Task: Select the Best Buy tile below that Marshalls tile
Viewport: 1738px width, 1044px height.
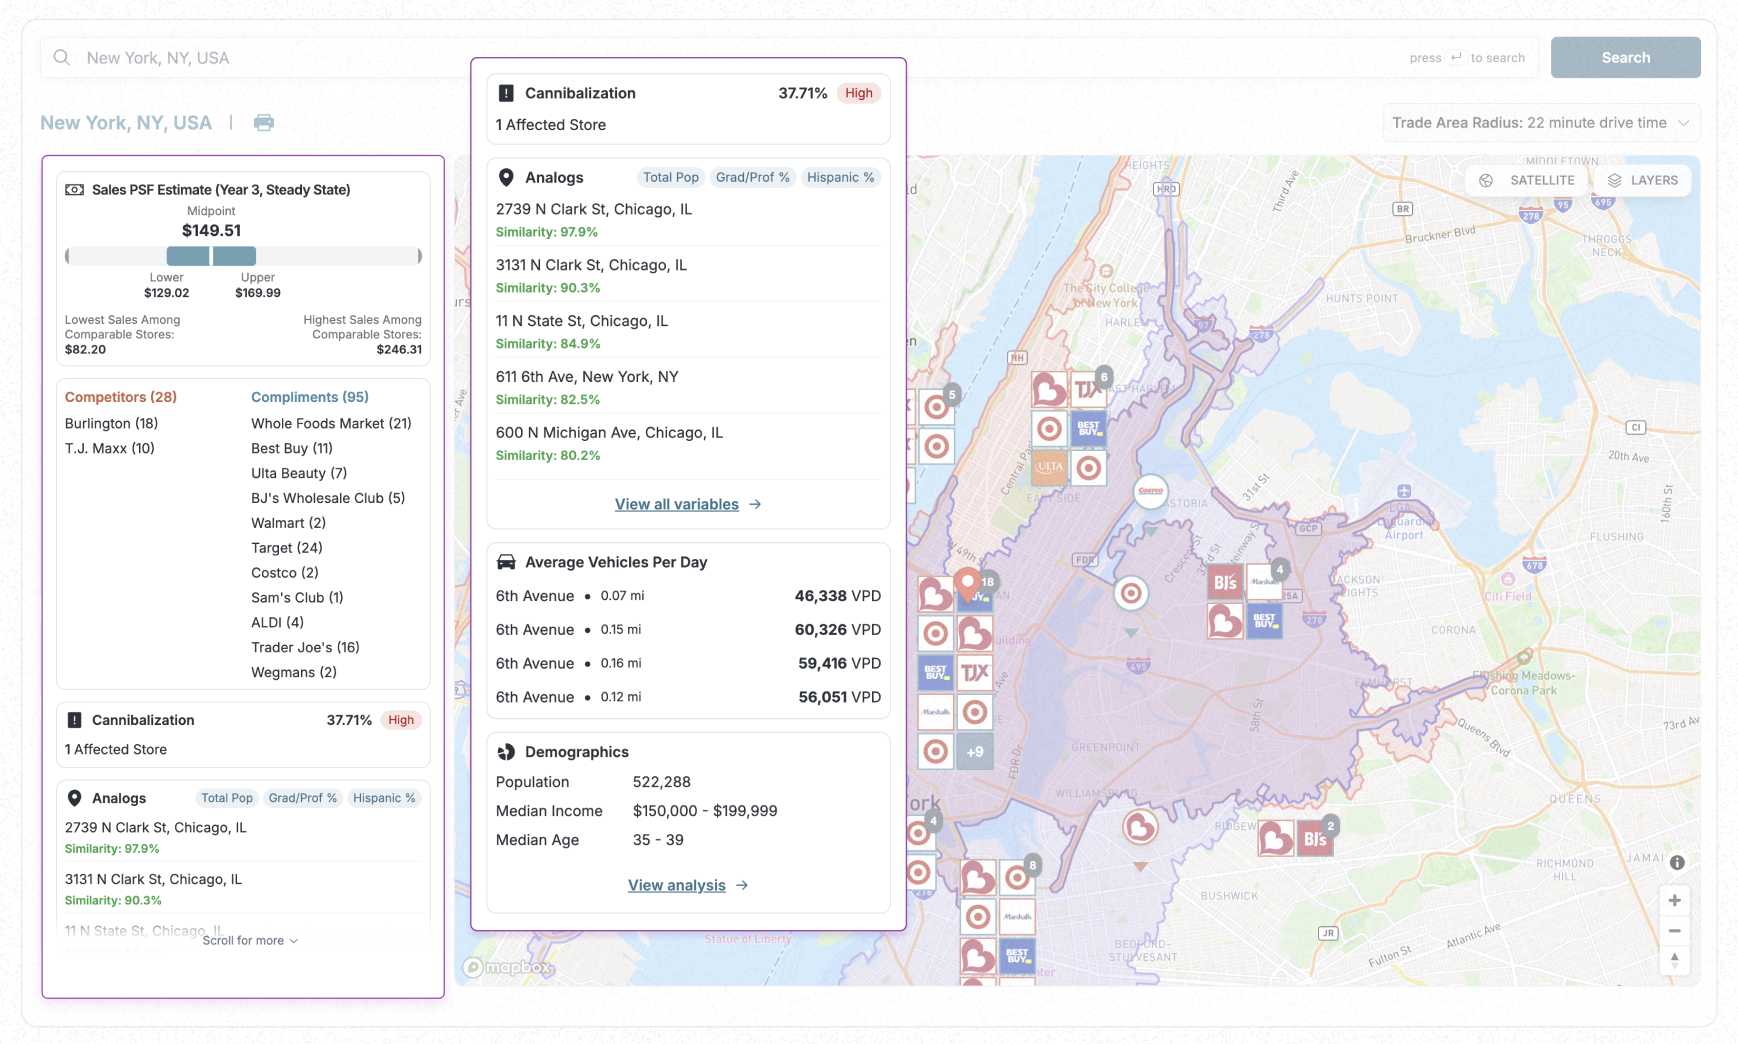Action: 1264,621
